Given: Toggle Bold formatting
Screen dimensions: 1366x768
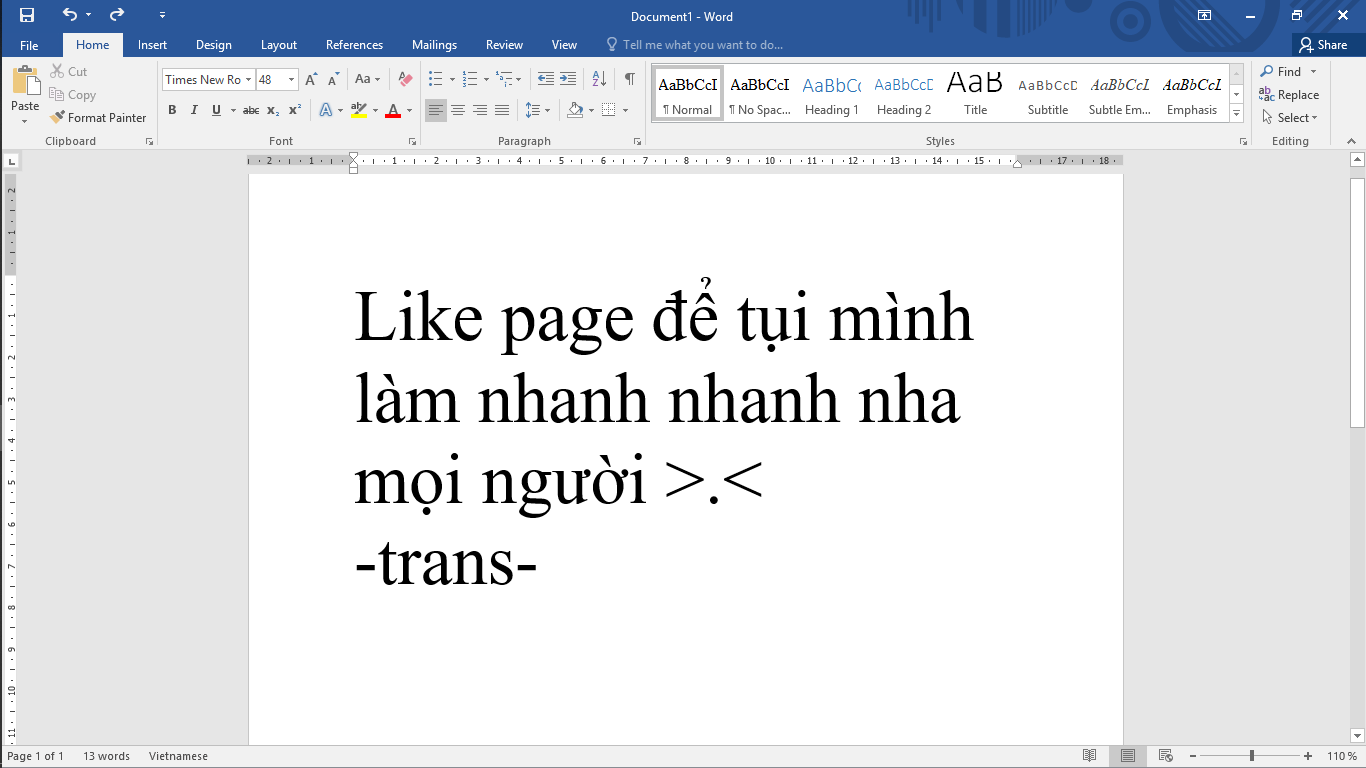Looking at the screenshot, I should click(172, 110).
